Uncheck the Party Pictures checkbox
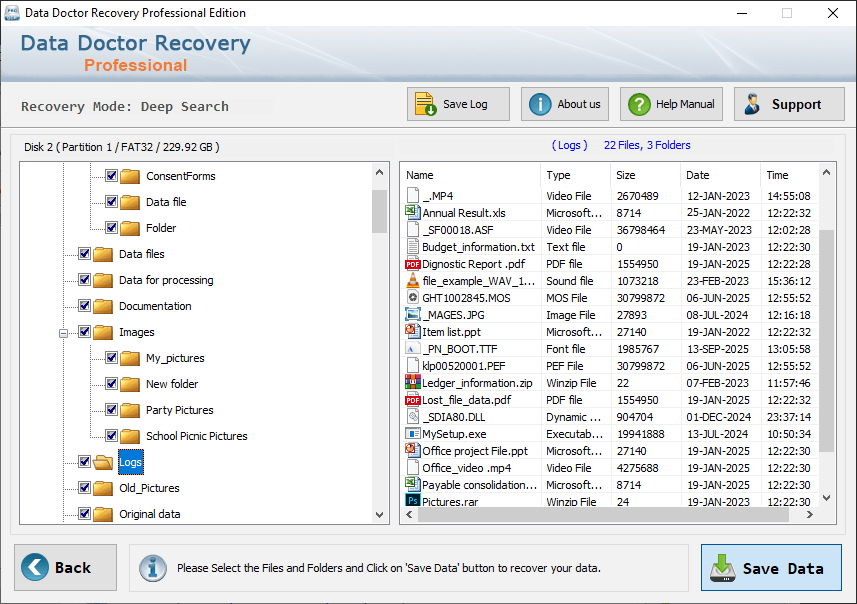 pos(111,409)
